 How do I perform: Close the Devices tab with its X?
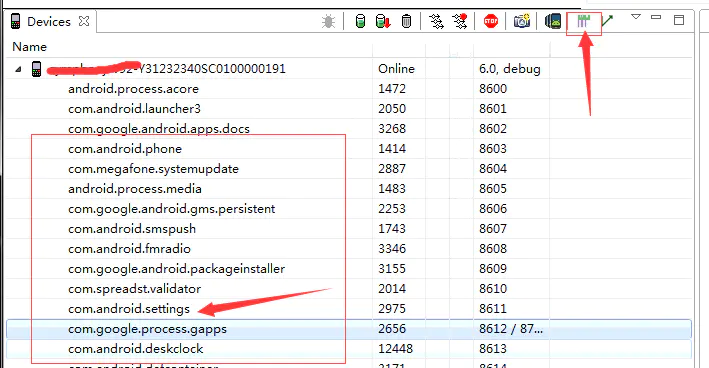pos(84,21)
